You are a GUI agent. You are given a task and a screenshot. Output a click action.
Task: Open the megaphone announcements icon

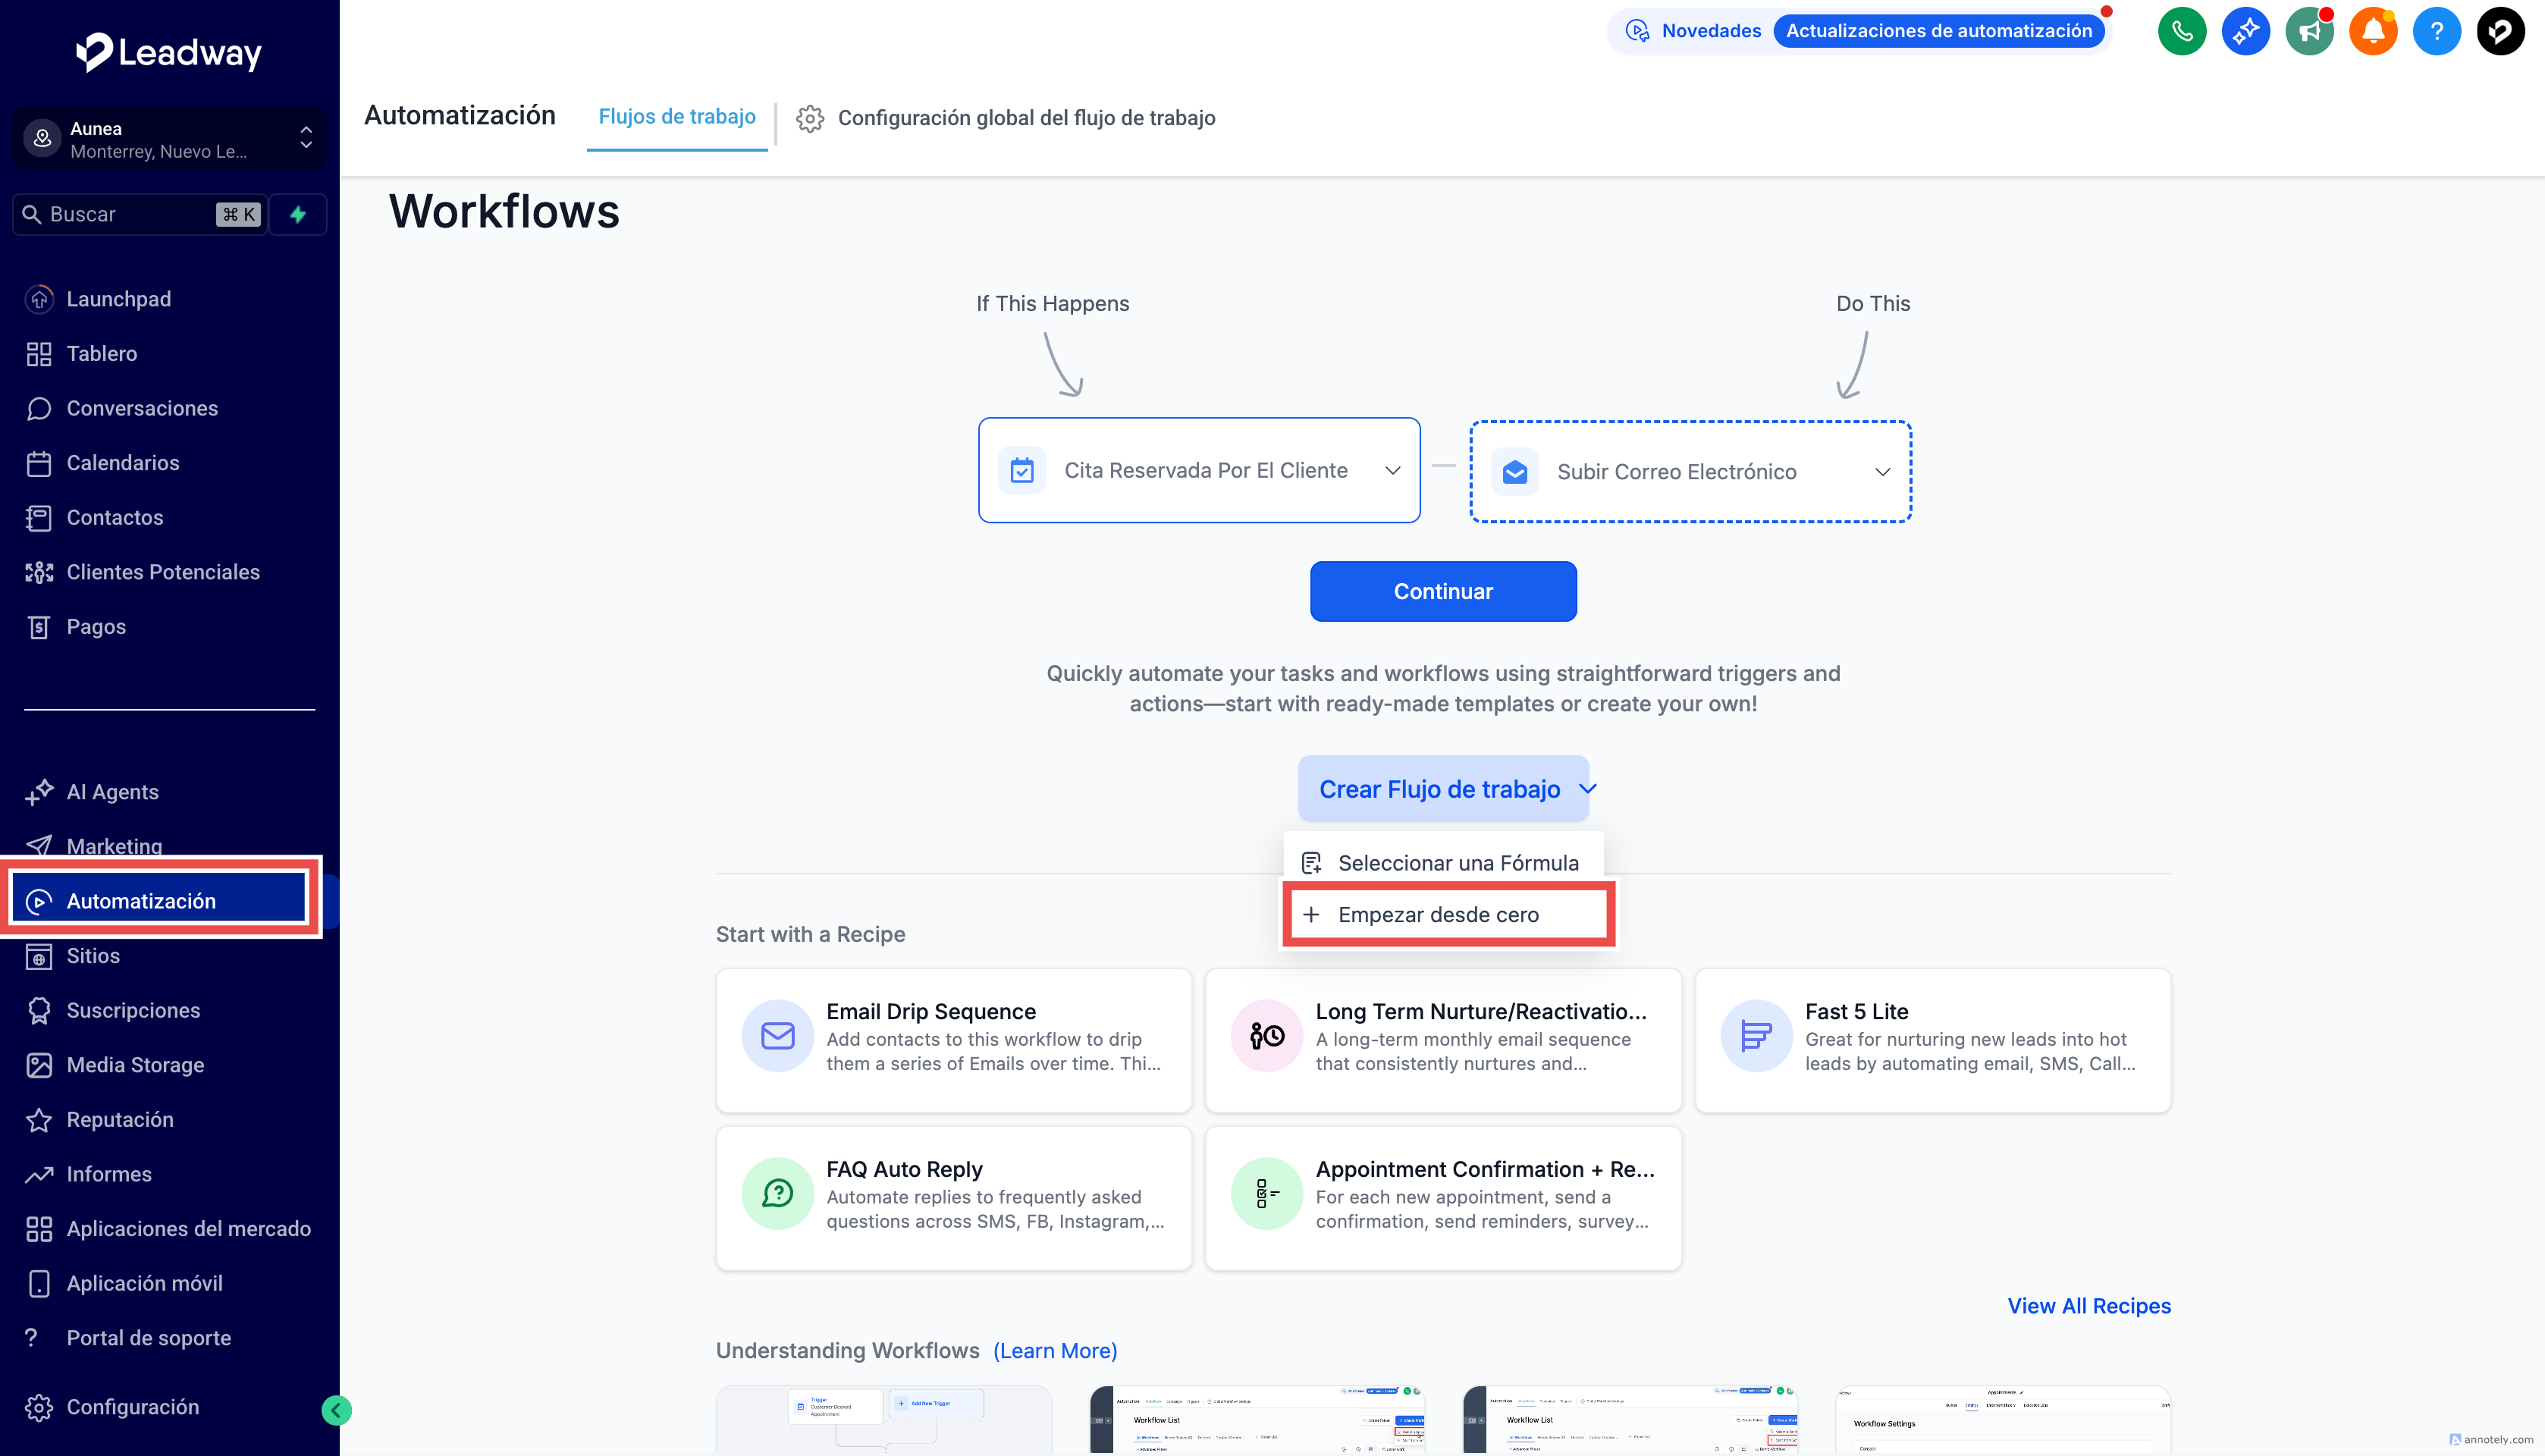click(x=2309, y=31)
